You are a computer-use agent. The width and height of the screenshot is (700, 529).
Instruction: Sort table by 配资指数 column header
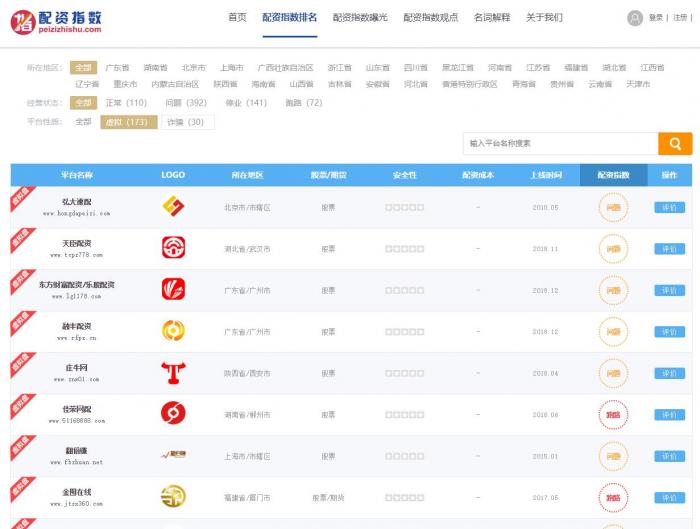613,175
